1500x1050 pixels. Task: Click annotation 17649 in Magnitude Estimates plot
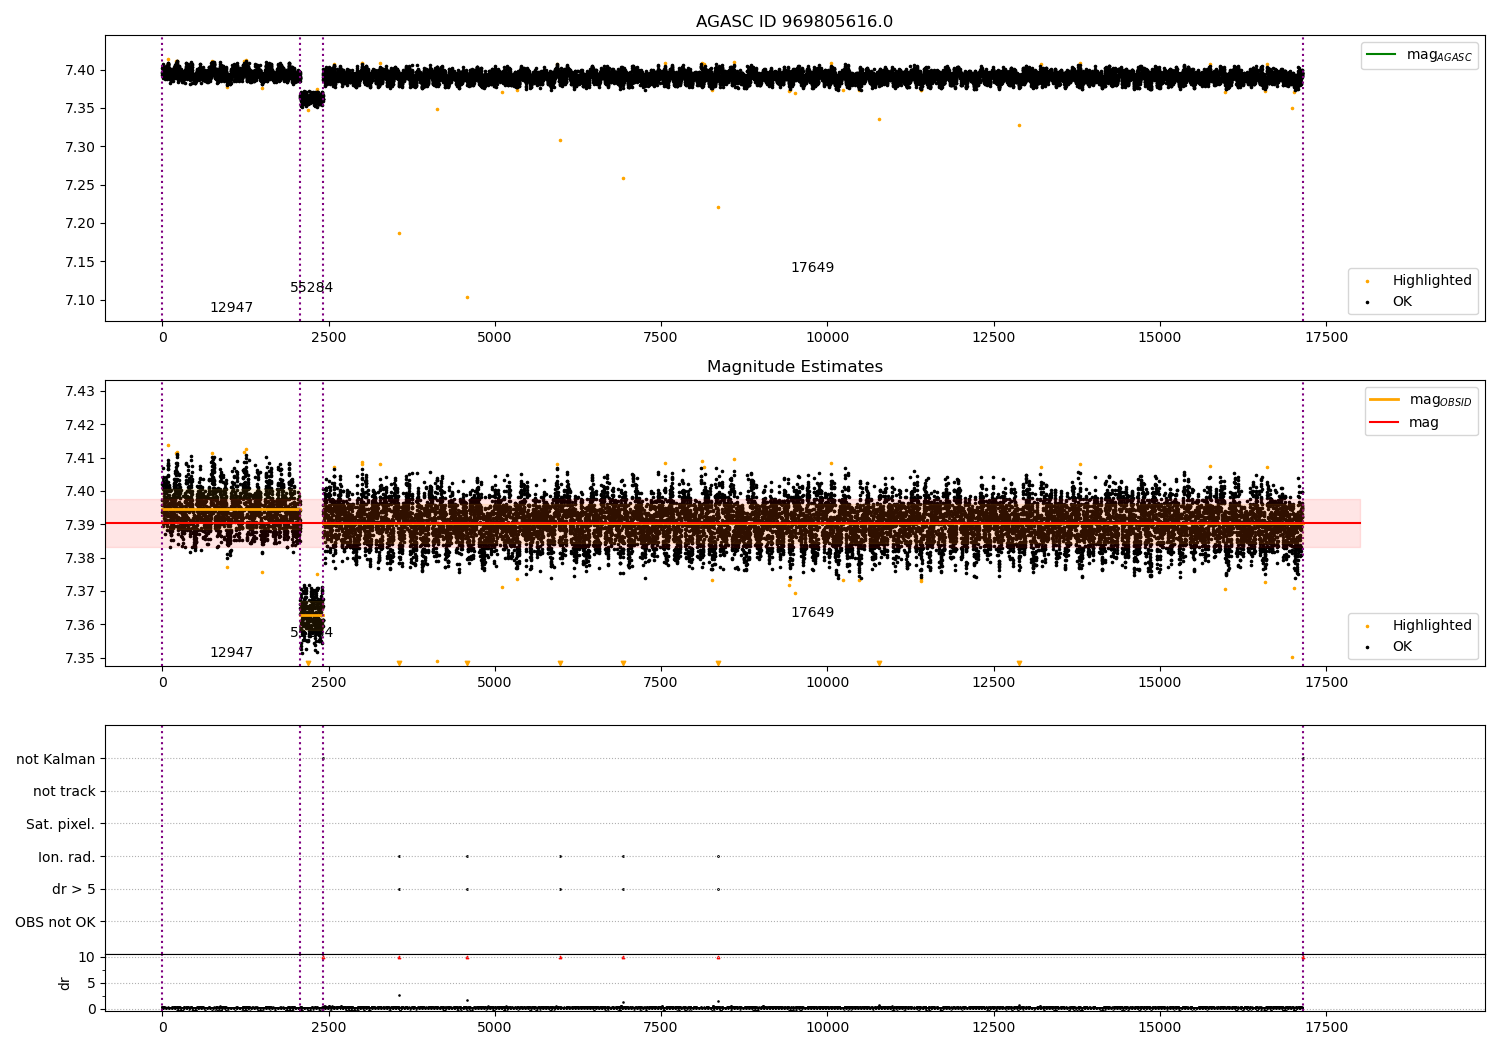coord(812,613)
